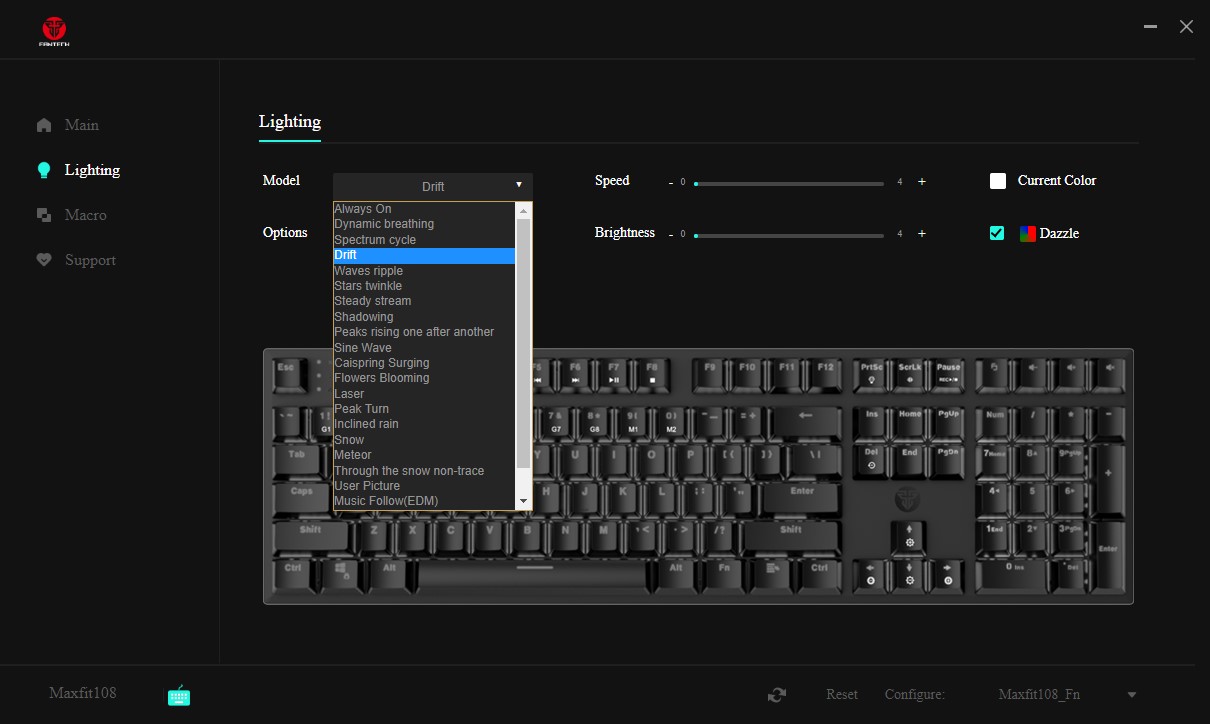The width and height of the screenshot is (1210, 724).
Task: Decrease Brightness with the minus button
Action: tap(671, 234)
